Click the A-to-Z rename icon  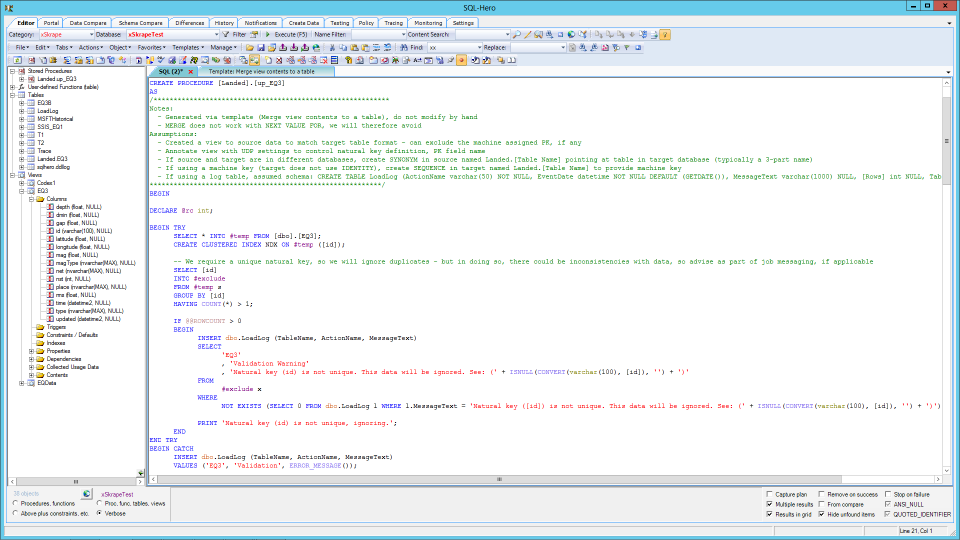coord(417,60)
